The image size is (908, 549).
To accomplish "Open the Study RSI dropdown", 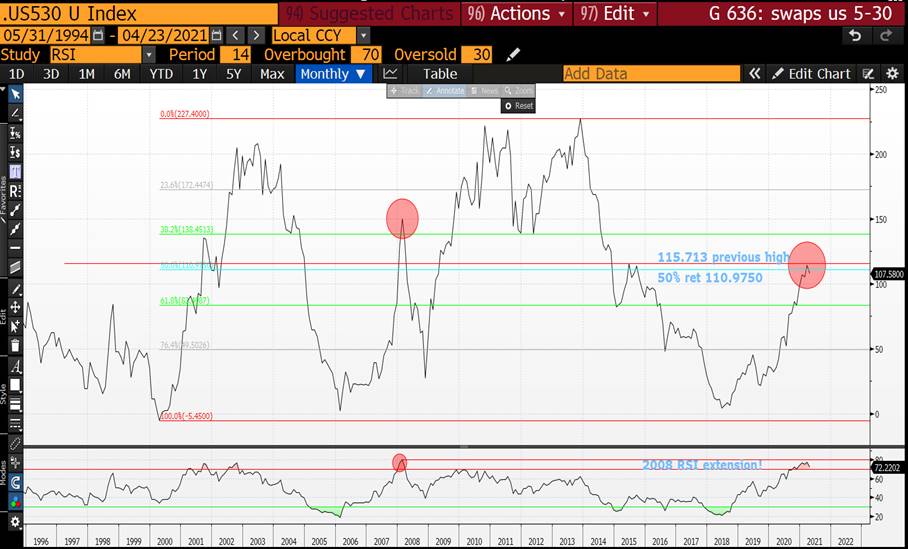I will point(149,54).
